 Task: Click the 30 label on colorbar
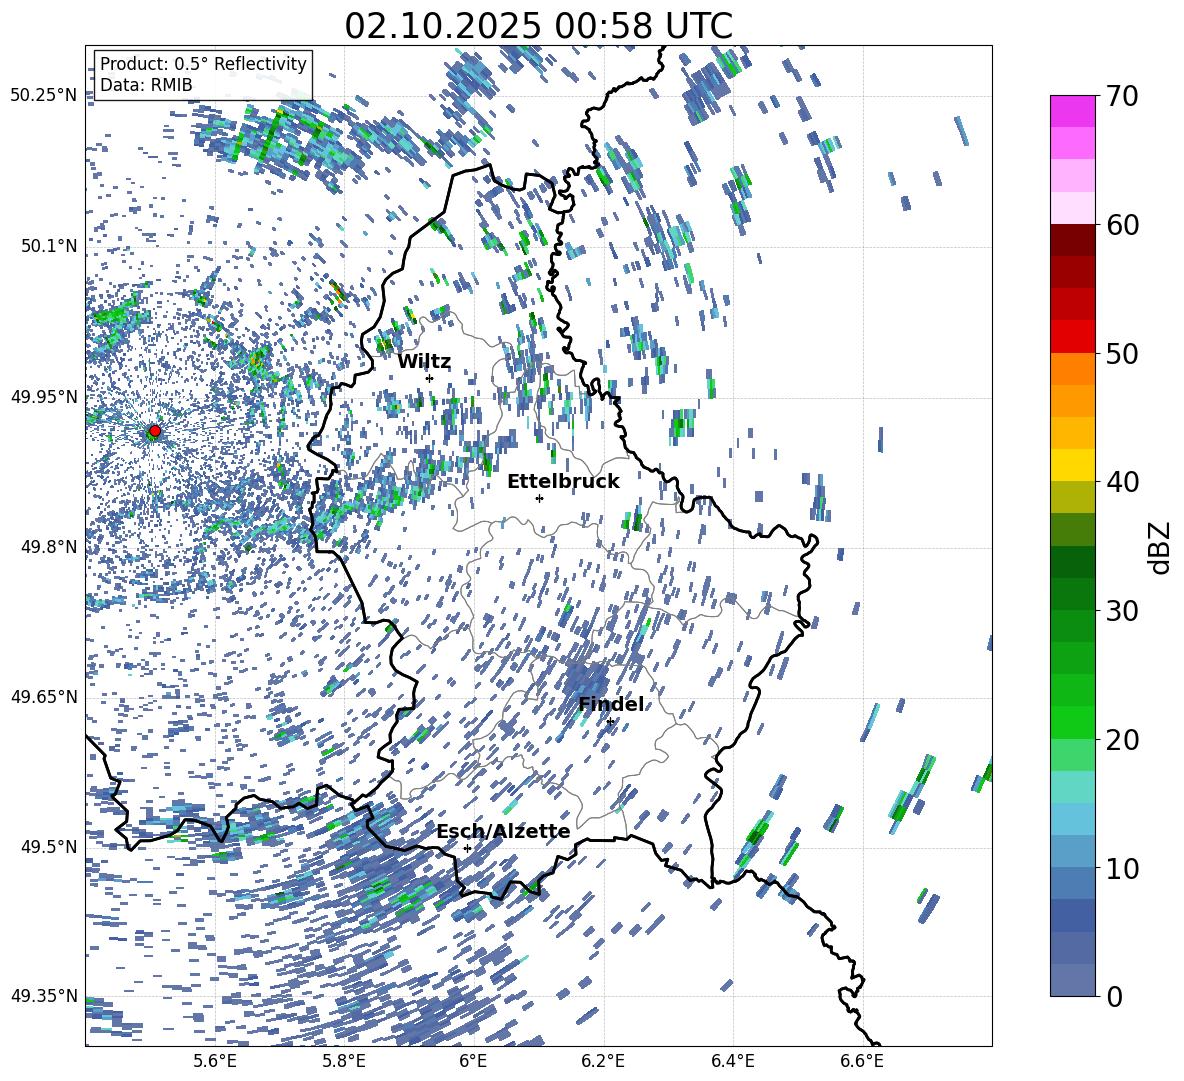click(x=1122, y=611)
